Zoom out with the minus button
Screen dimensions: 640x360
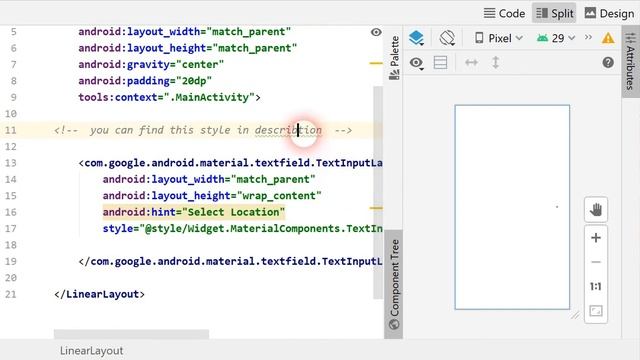pos(596,262)
